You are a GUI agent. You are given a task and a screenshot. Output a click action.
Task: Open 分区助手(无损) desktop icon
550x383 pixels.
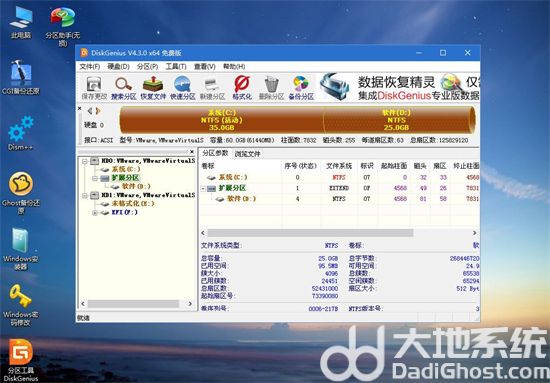[x=63, y=26]
